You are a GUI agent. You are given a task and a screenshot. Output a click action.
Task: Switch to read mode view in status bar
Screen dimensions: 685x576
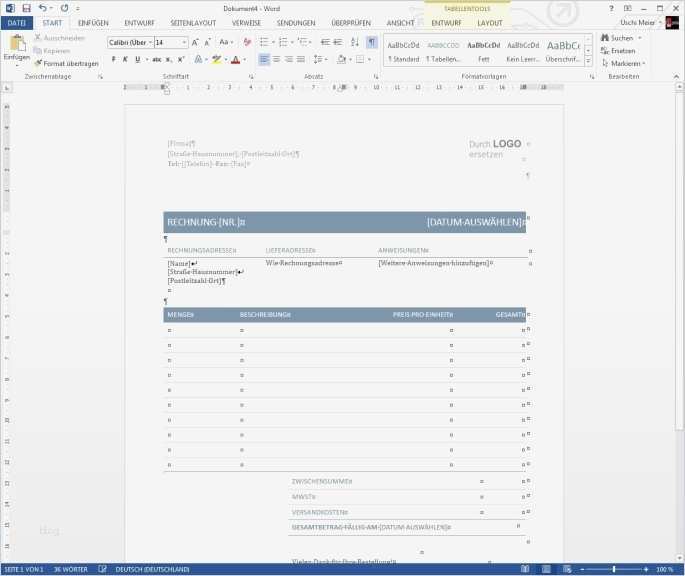point(525,569)
